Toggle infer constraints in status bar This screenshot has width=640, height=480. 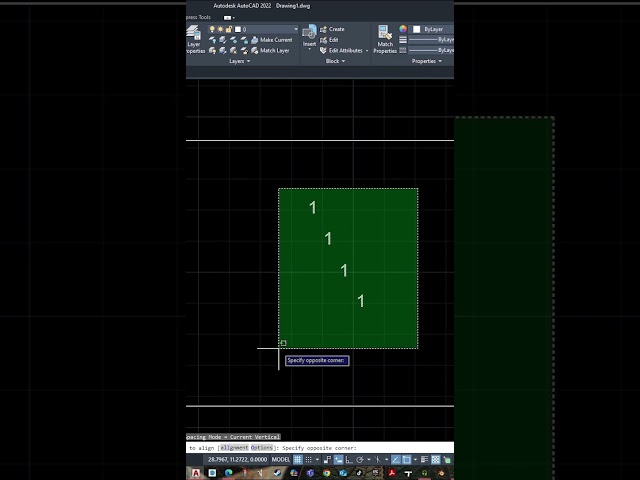328,460
